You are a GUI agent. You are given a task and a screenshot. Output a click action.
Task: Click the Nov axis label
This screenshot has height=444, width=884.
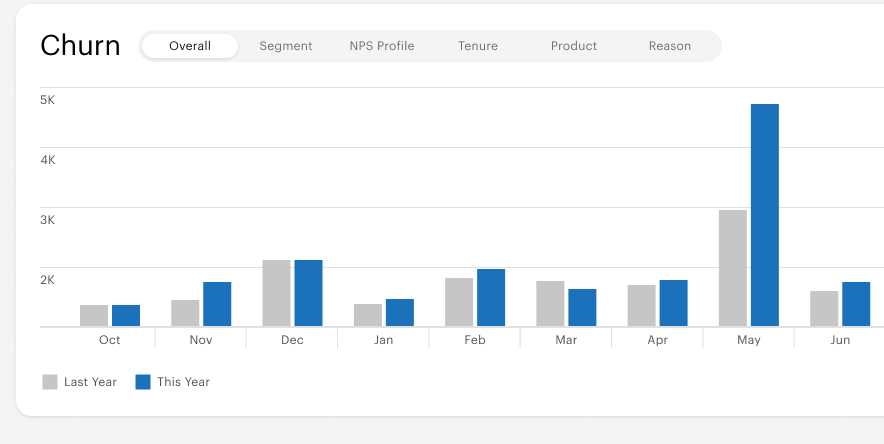(201, 340)
